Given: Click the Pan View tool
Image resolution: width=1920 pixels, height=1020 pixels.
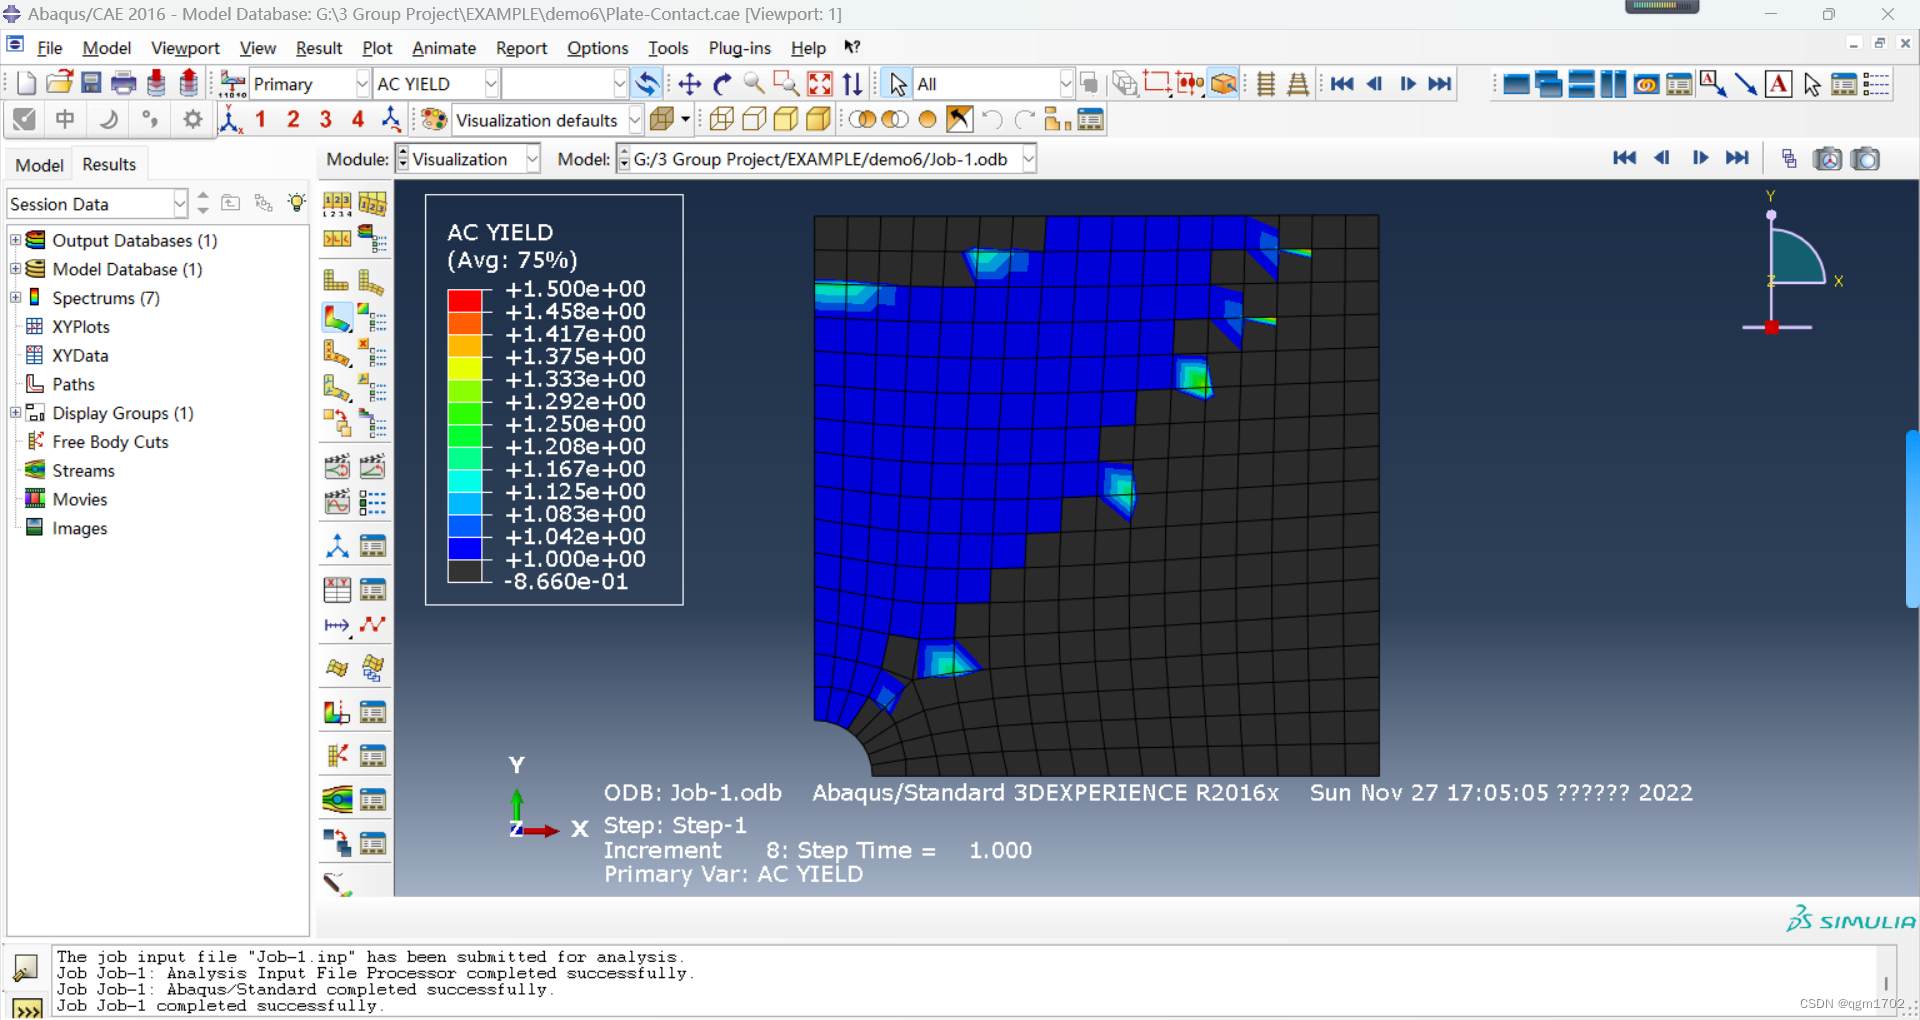Looking at the screenshot, I should (689, 84).
